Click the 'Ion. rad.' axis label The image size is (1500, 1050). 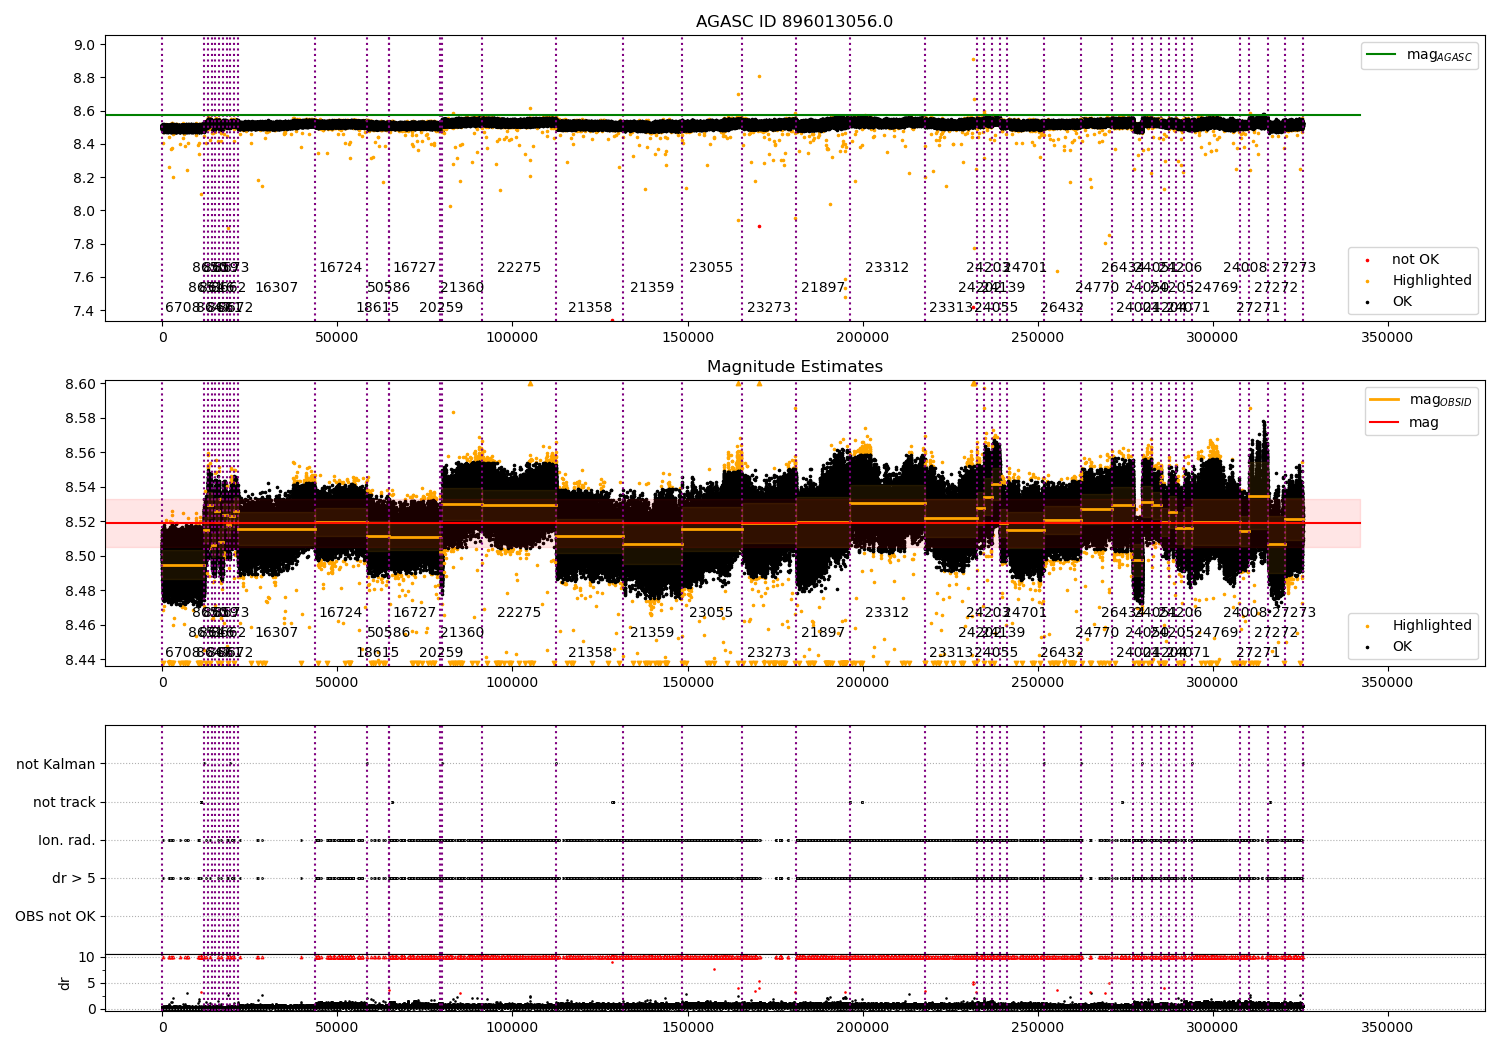[x=67, y=840]
